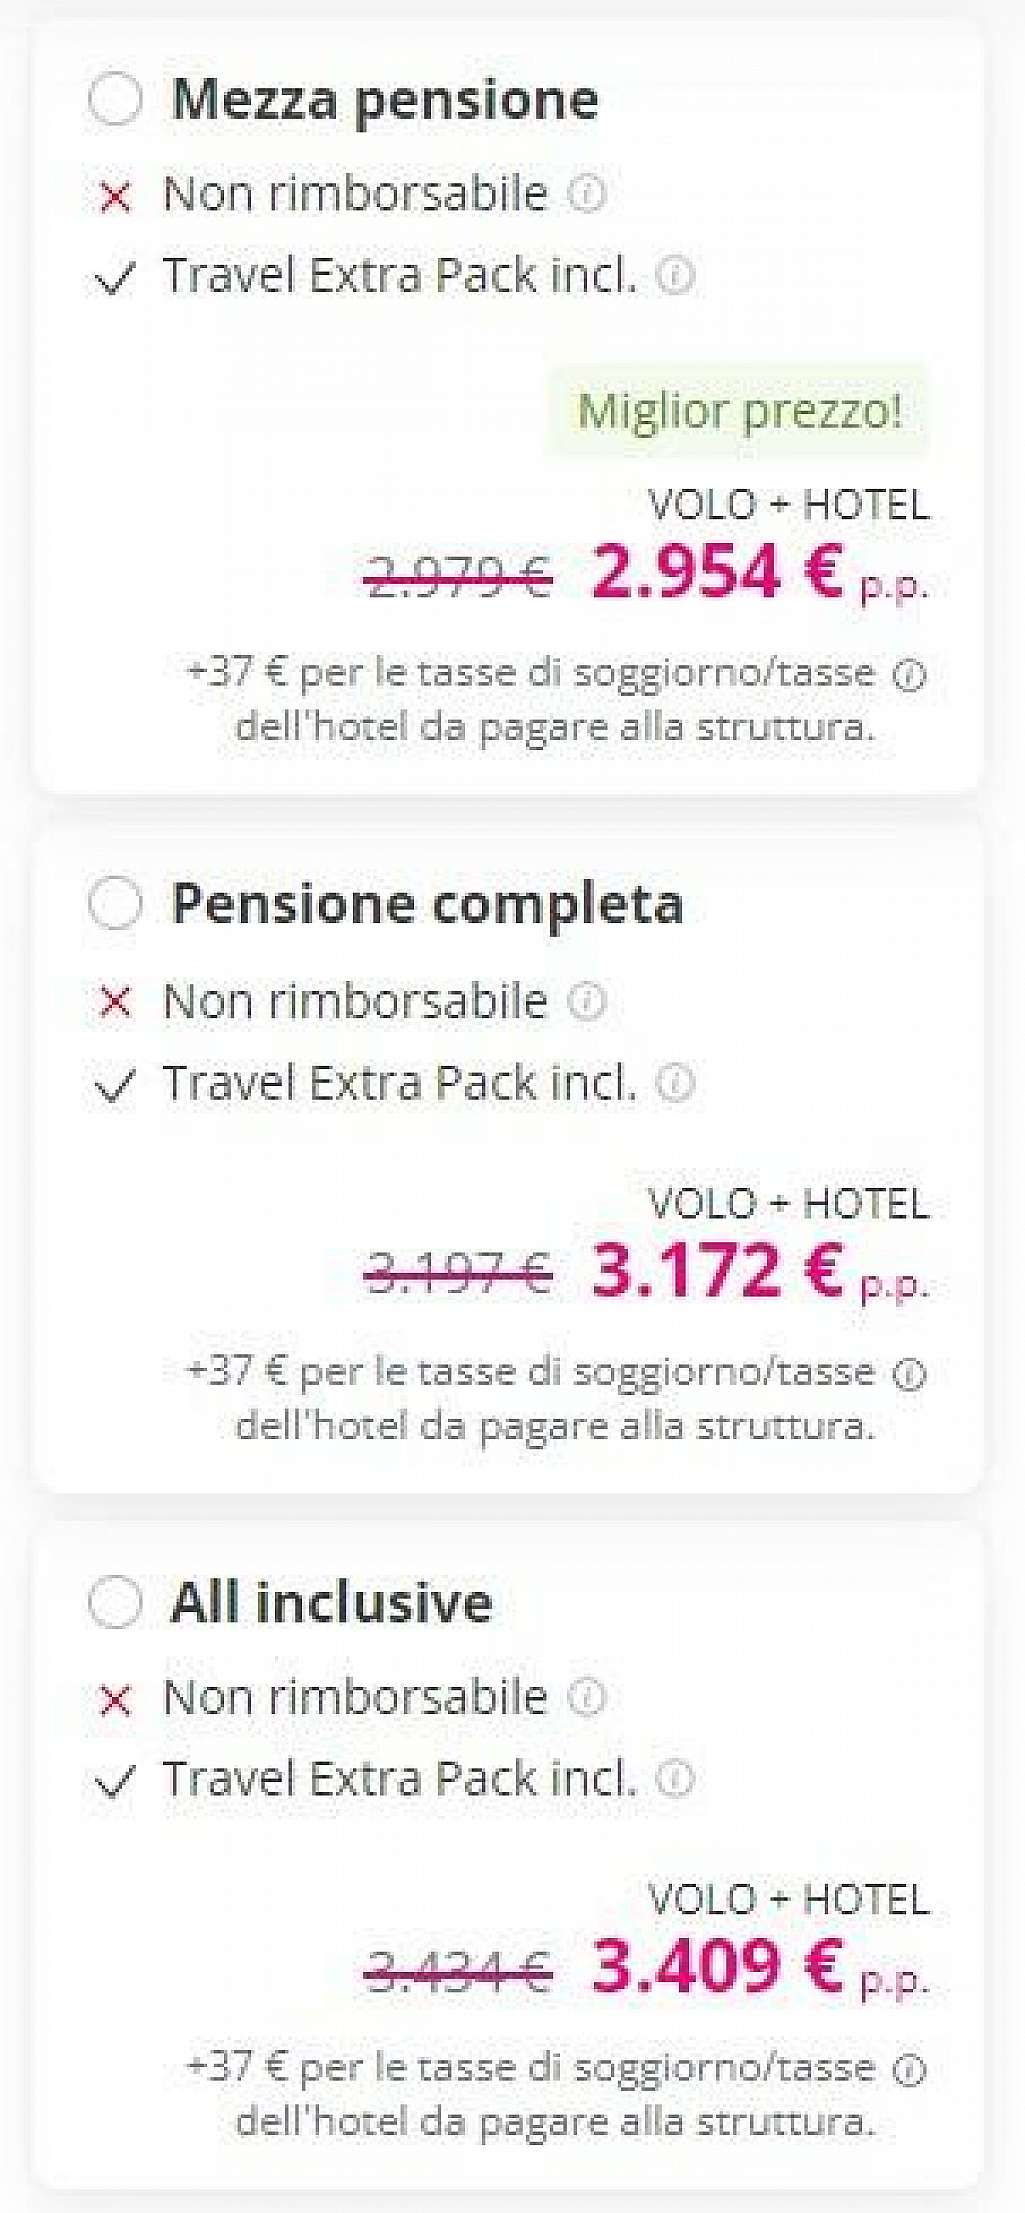Open info icon beside Pensione completa Travel Extra Pack
Screen dimensions: 1025x2213
pyautogui.click(x=675, y=1082)
